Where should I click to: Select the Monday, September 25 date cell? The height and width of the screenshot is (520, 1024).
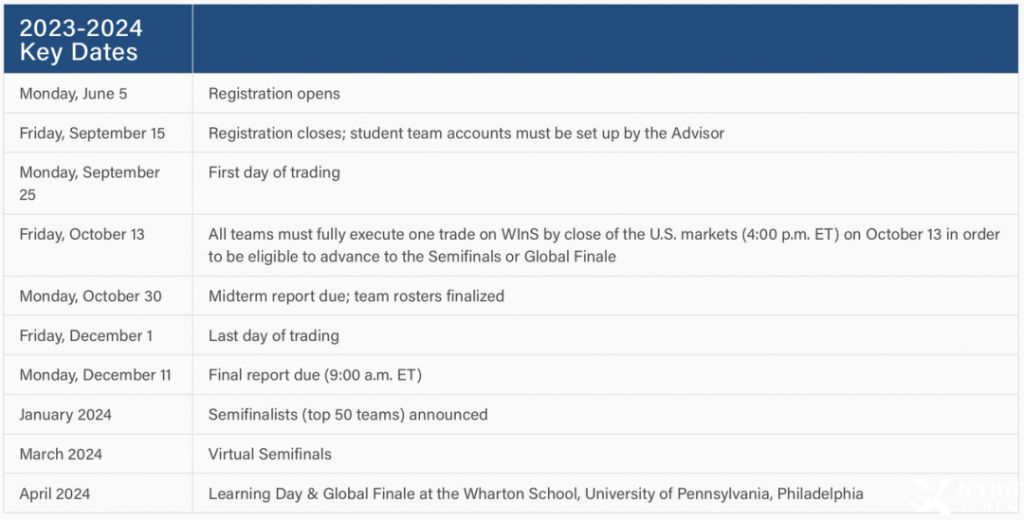pos(98,184)
